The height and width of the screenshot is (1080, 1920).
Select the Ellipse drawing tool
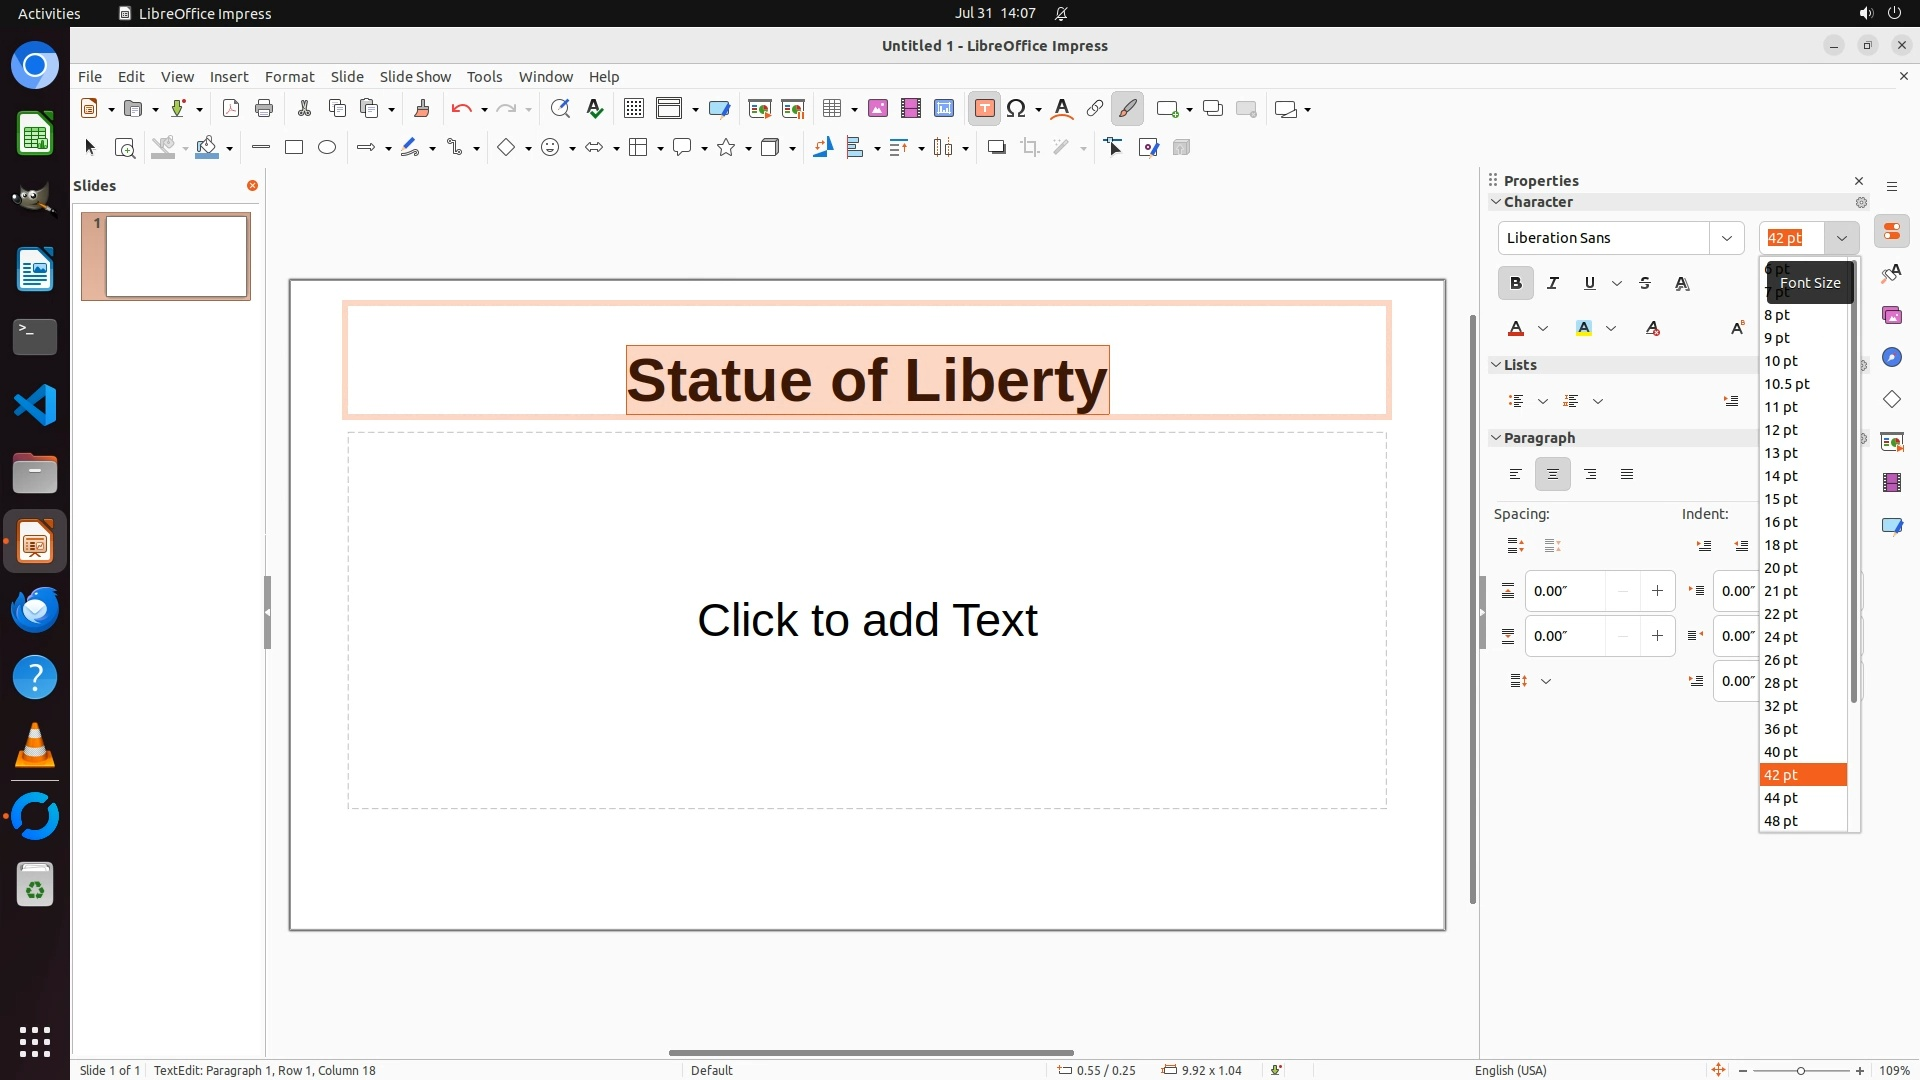pyautogui.click(x=327, y=148)
